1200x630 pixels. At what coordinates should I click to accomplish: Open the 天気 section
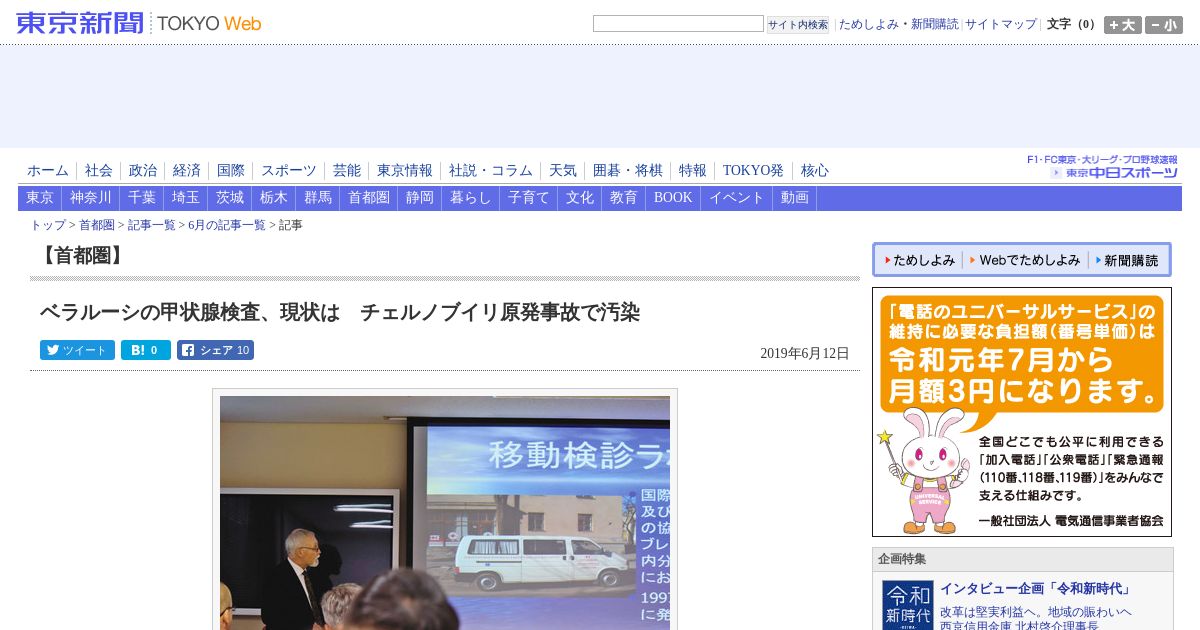(562, 171)
